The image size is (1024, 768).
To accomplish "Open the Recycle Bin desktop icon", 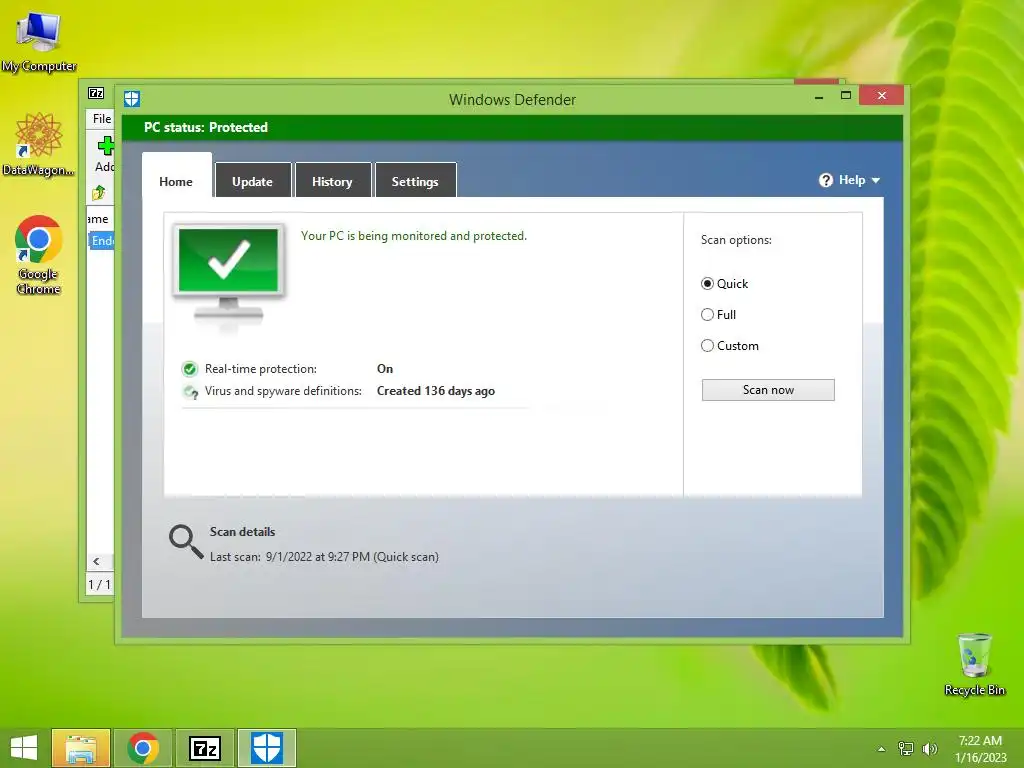I will coord(974,664).
